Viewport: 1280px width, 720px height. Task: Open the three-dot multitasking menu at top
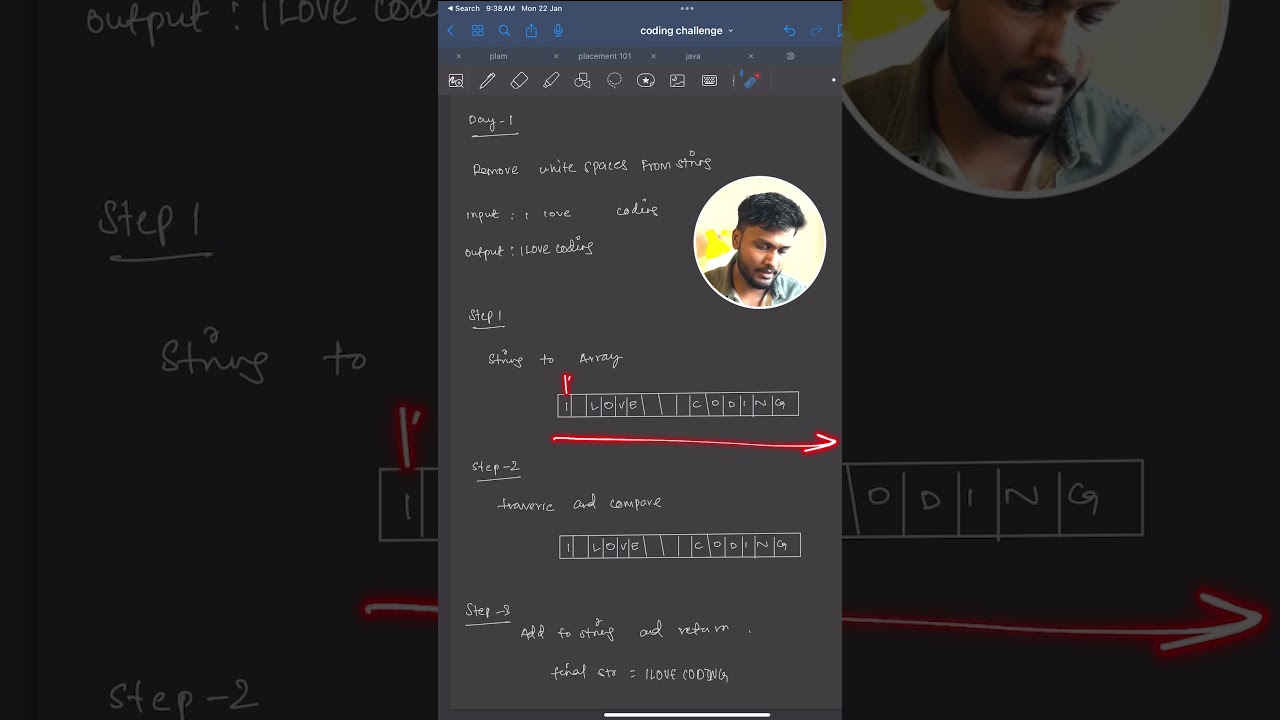coord(687,8)
